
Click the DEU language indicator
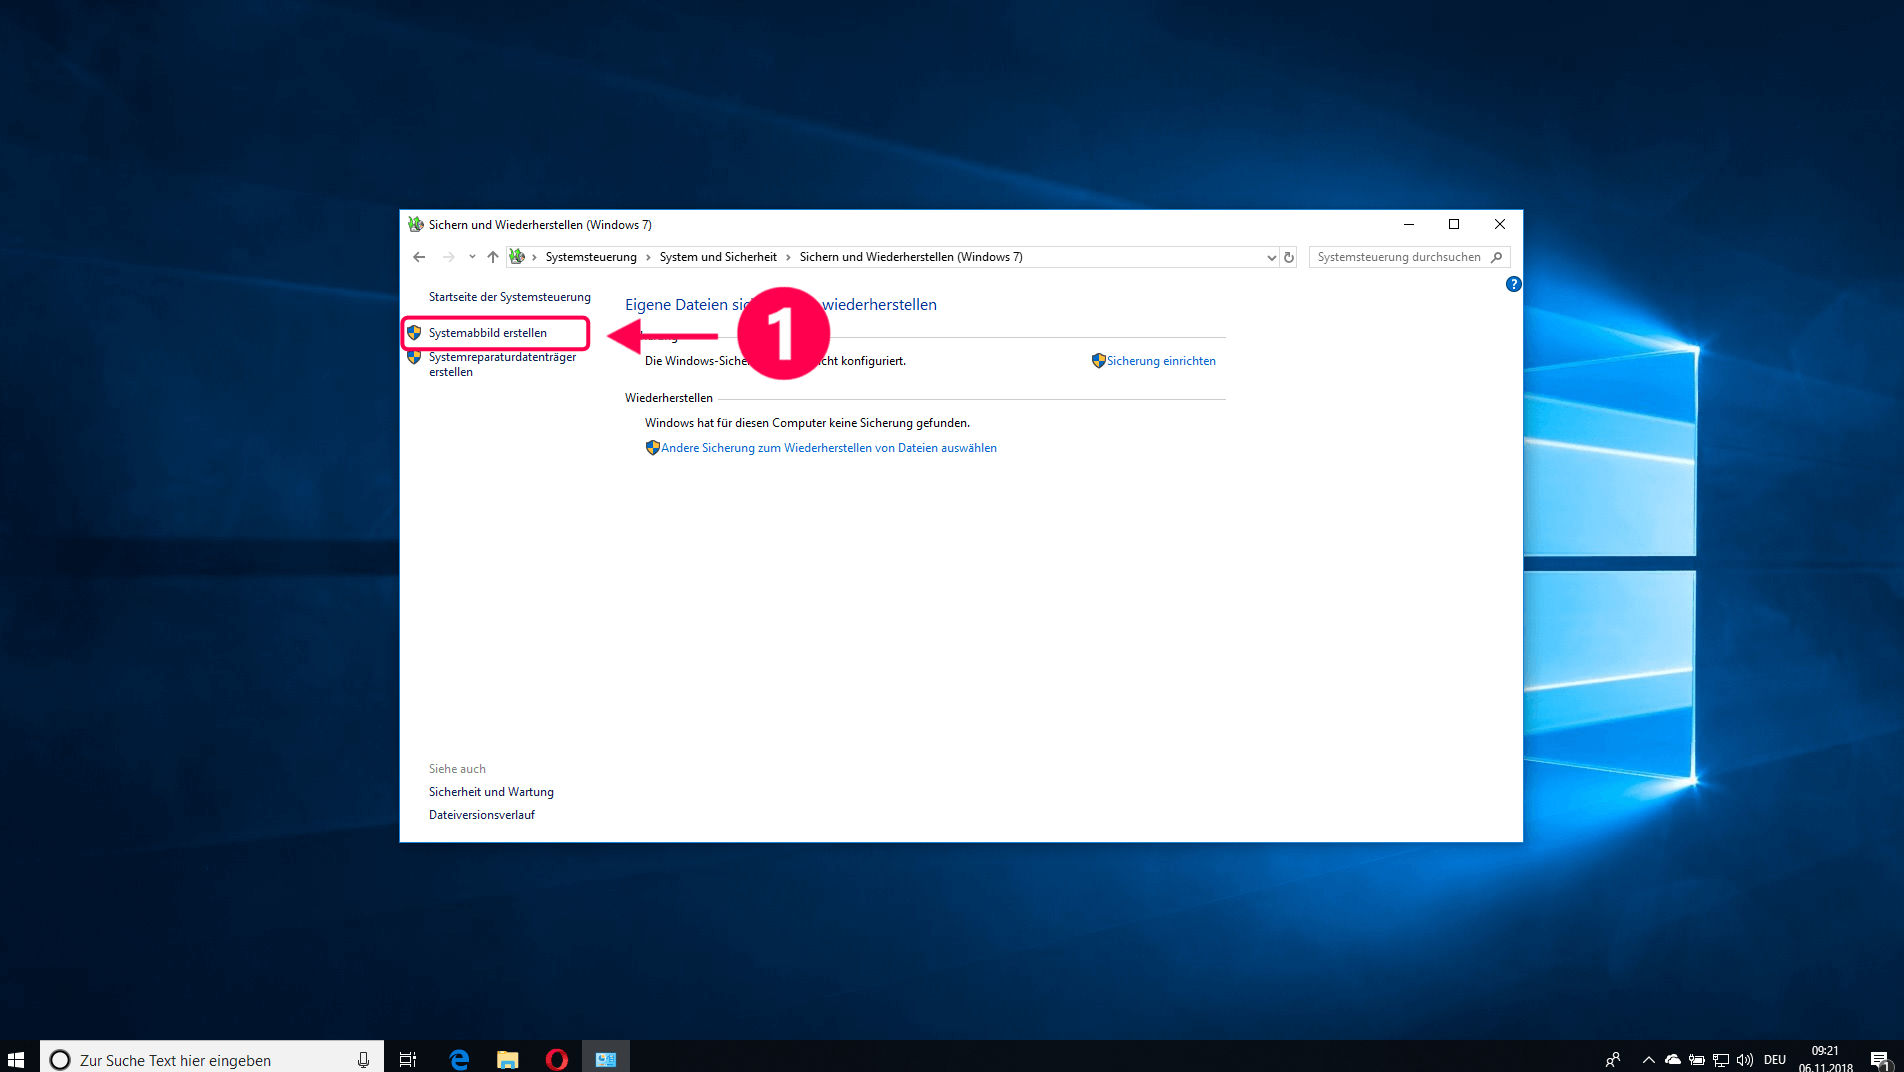point(1775,1060)
